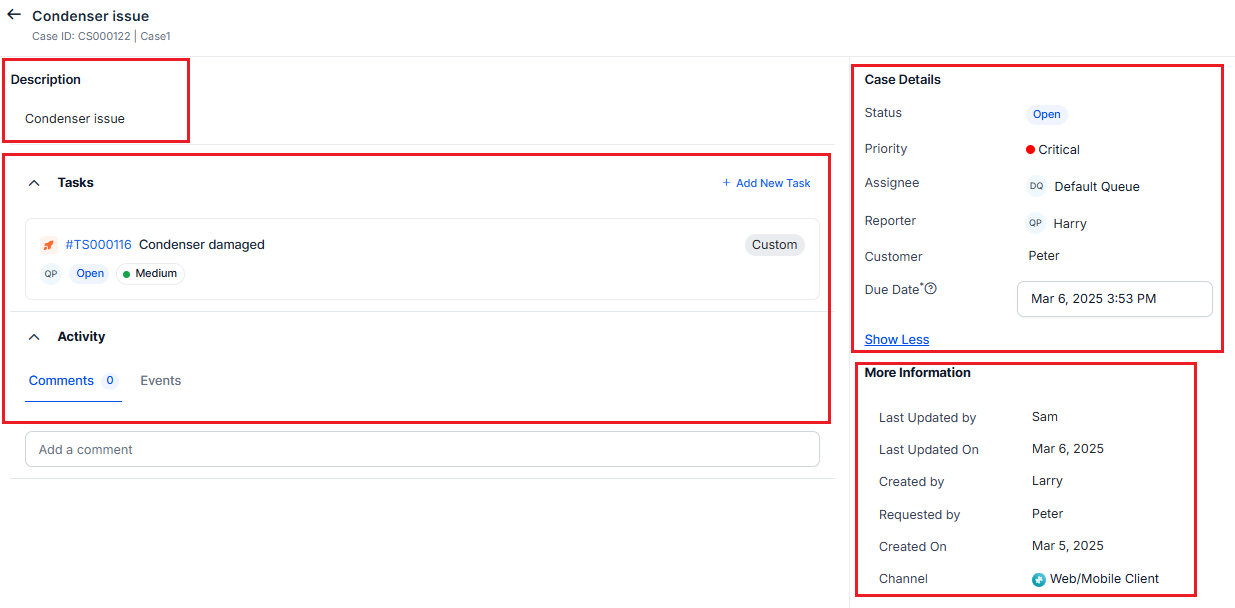The width and height of the screenshot is (1235, 608).
Task: Select the Comments tab
Action: click(x=61, y=381)
